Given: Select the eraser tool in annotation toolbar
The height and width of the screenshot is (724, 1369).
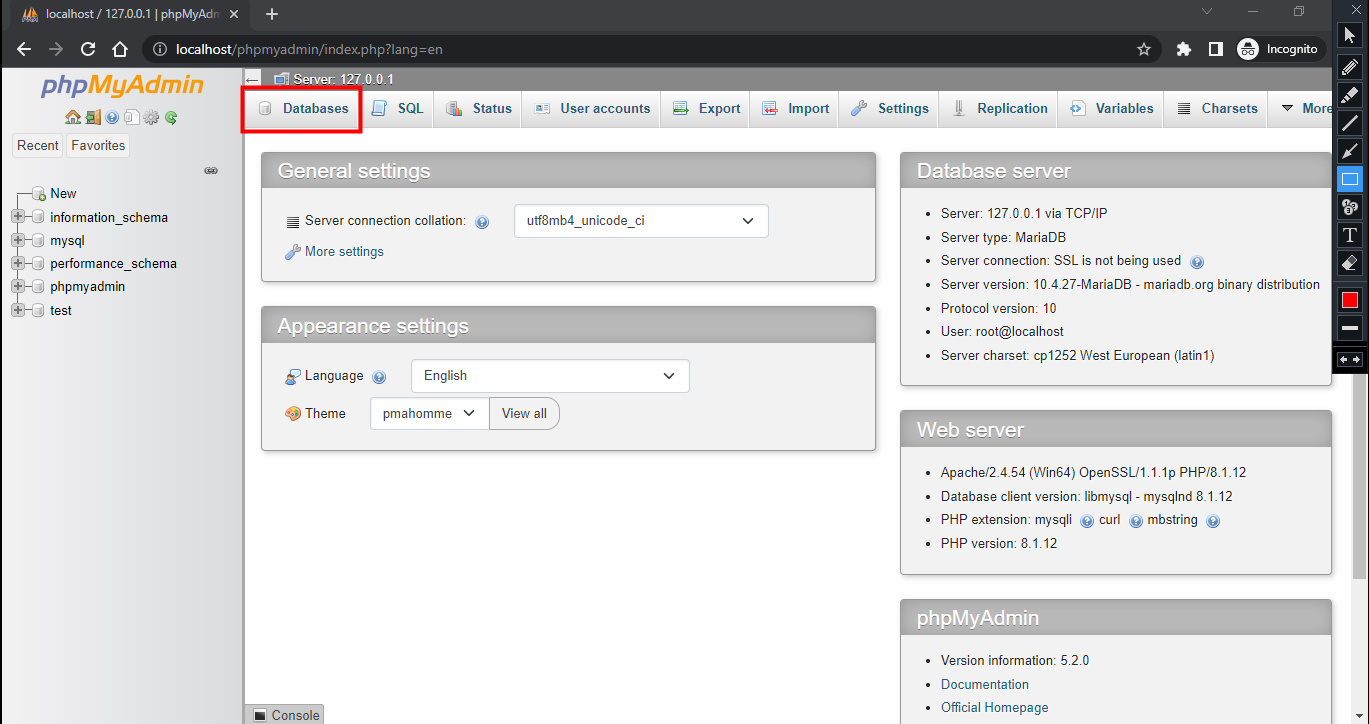Looking at the screenshot, I should (x=1349, y=263).
